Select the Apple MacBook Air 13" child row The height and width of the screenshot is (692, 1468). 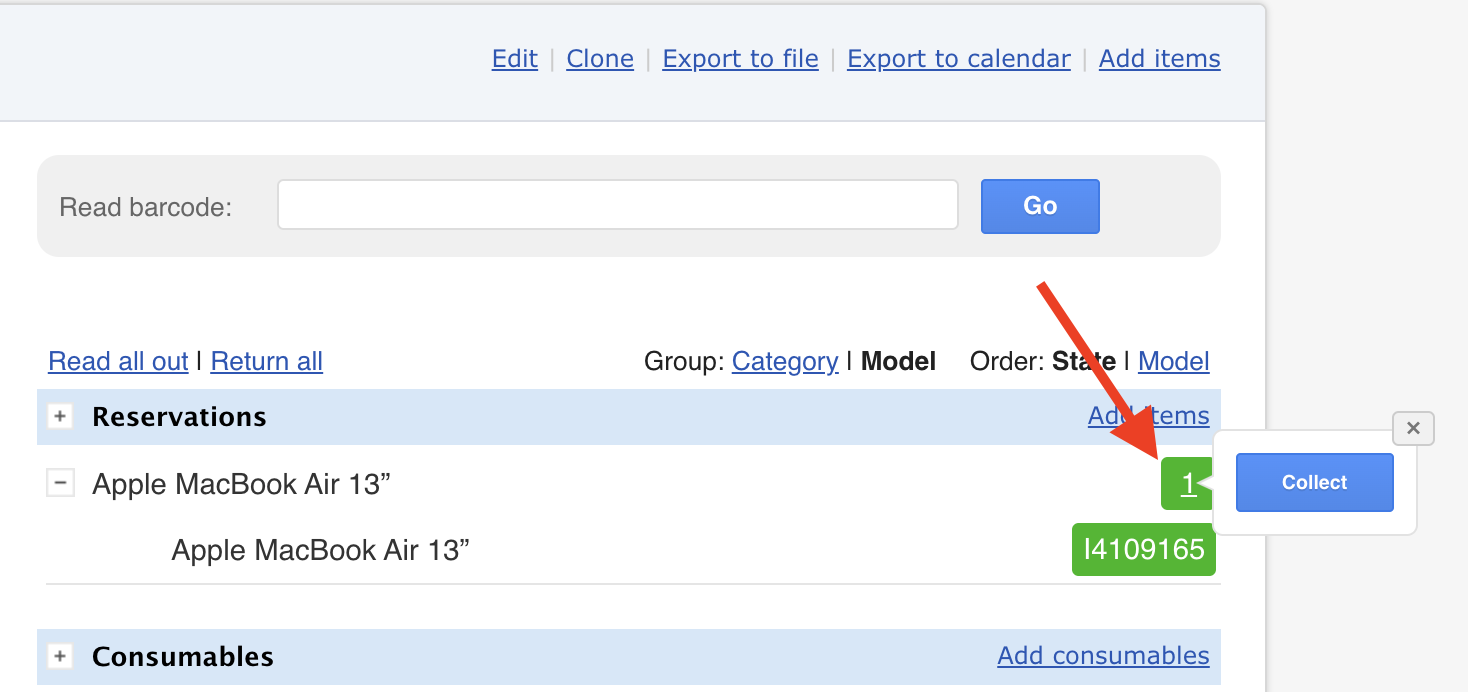[320, 549]
